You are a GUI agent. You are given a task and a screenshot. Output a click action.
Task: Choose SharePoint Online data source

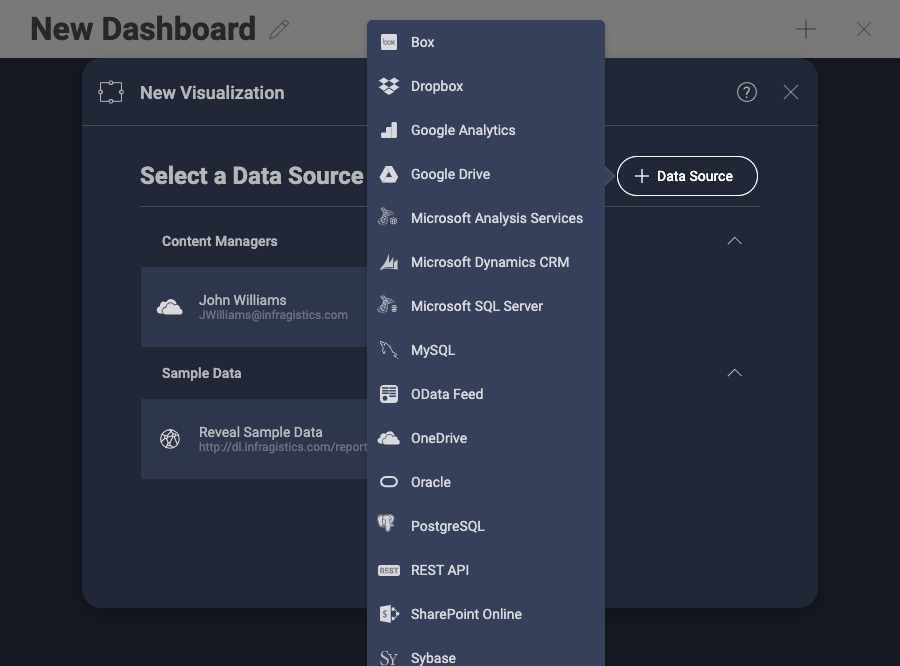coord(486,614)
